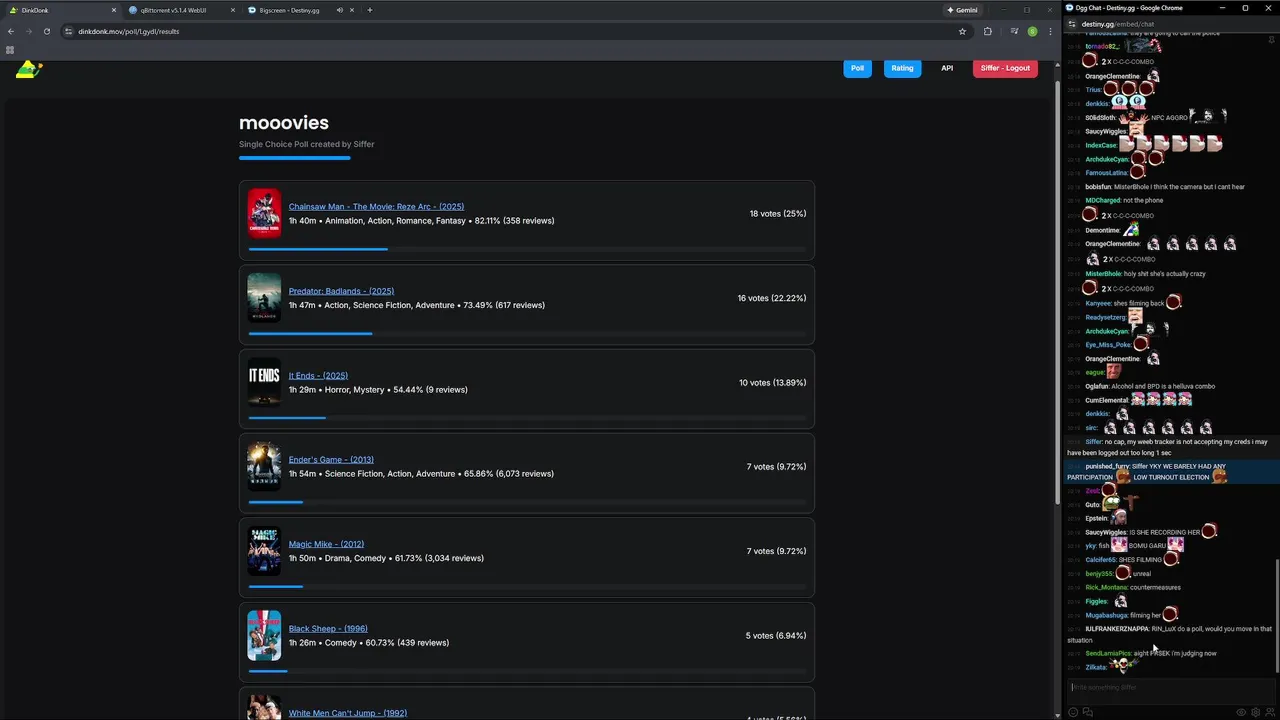
Task: Open the emote picker in chat
Action: [1073, 712]
